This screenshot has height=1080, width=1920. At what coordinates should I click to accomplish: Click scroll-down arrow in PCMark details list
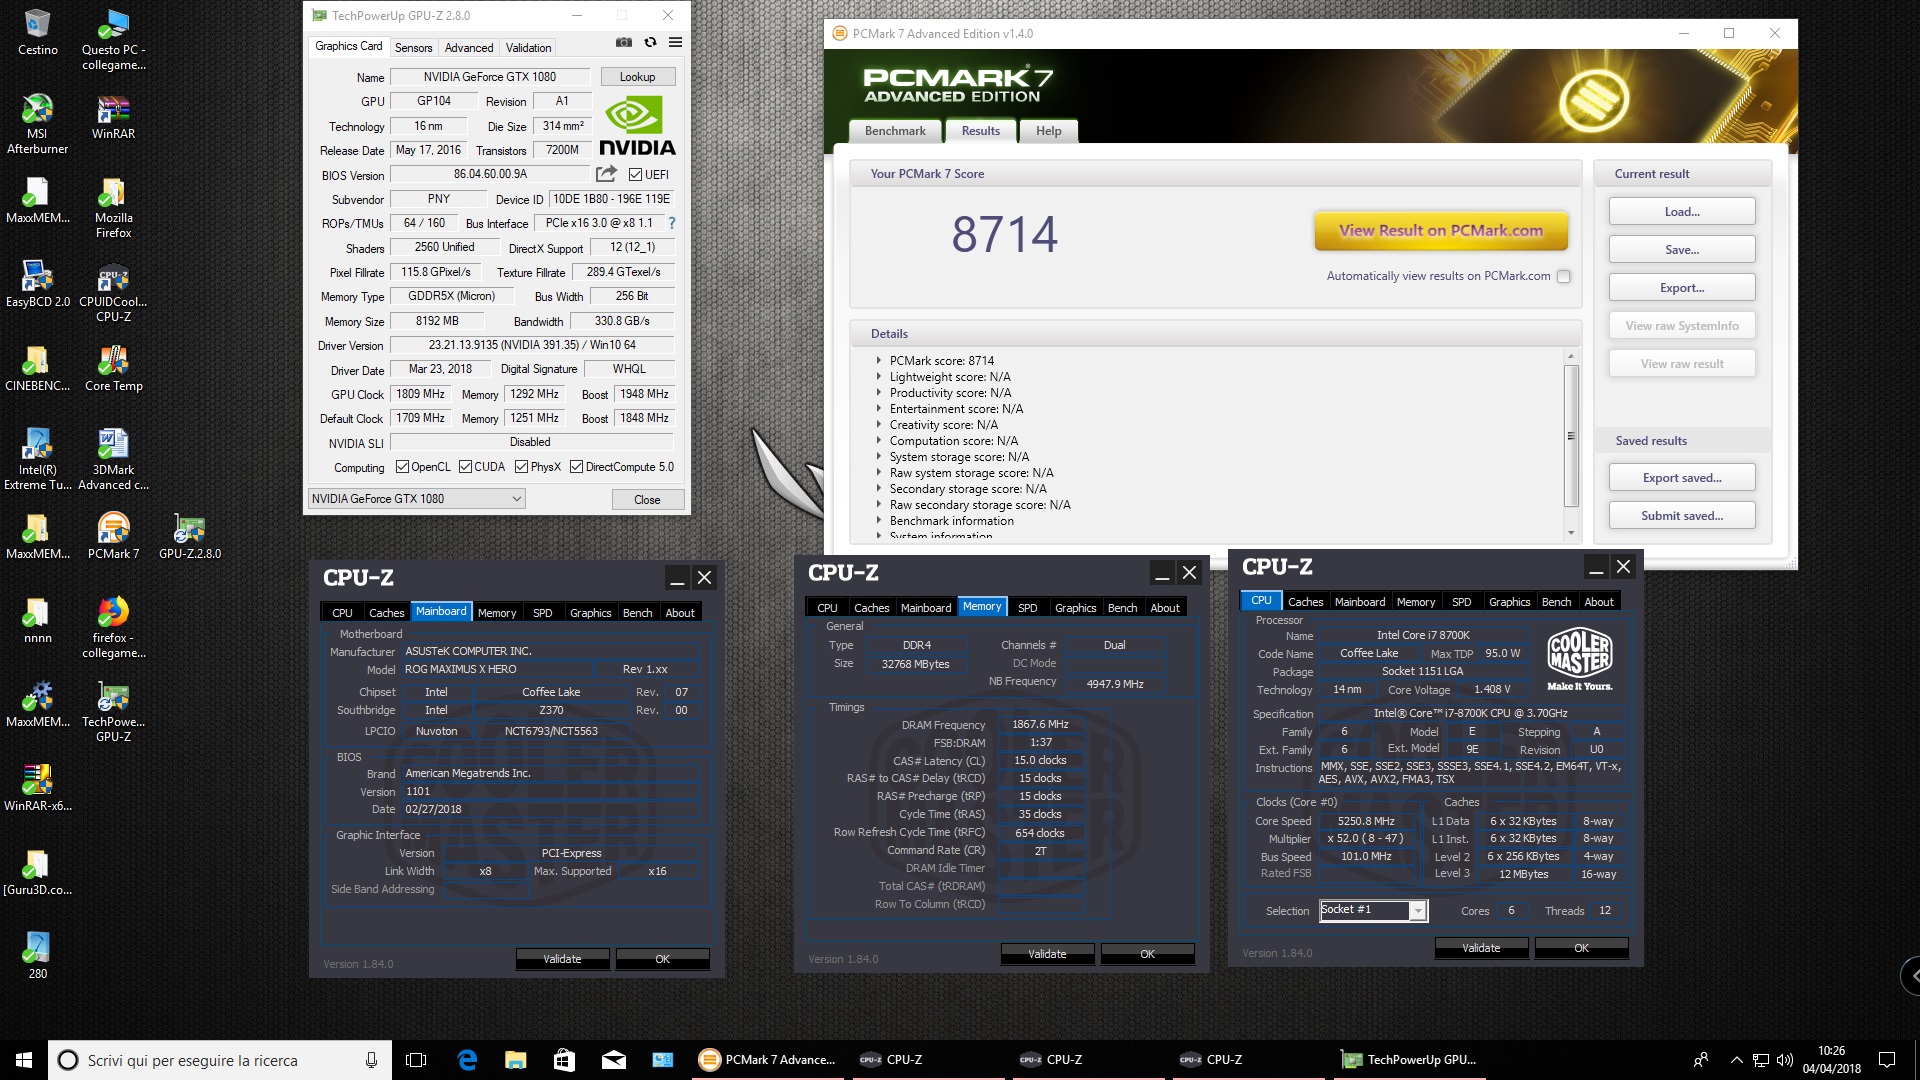[1571, 532]
